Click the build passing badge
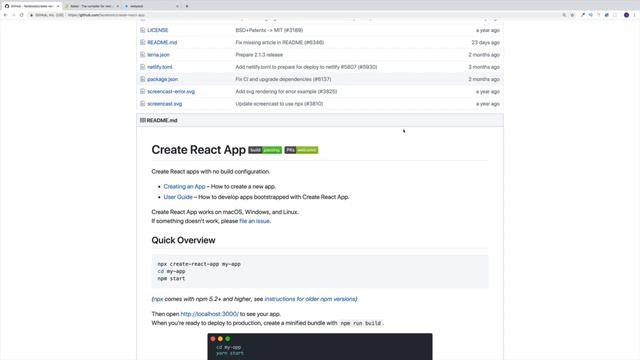Viewport: 640px width, 360px height. [x=265, y=150]
